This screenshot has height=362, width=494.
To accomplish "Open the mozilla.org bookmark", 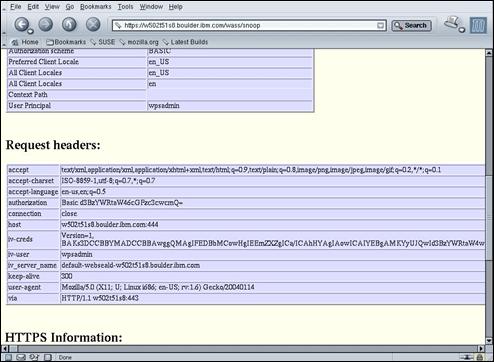I will click(139, 42).
